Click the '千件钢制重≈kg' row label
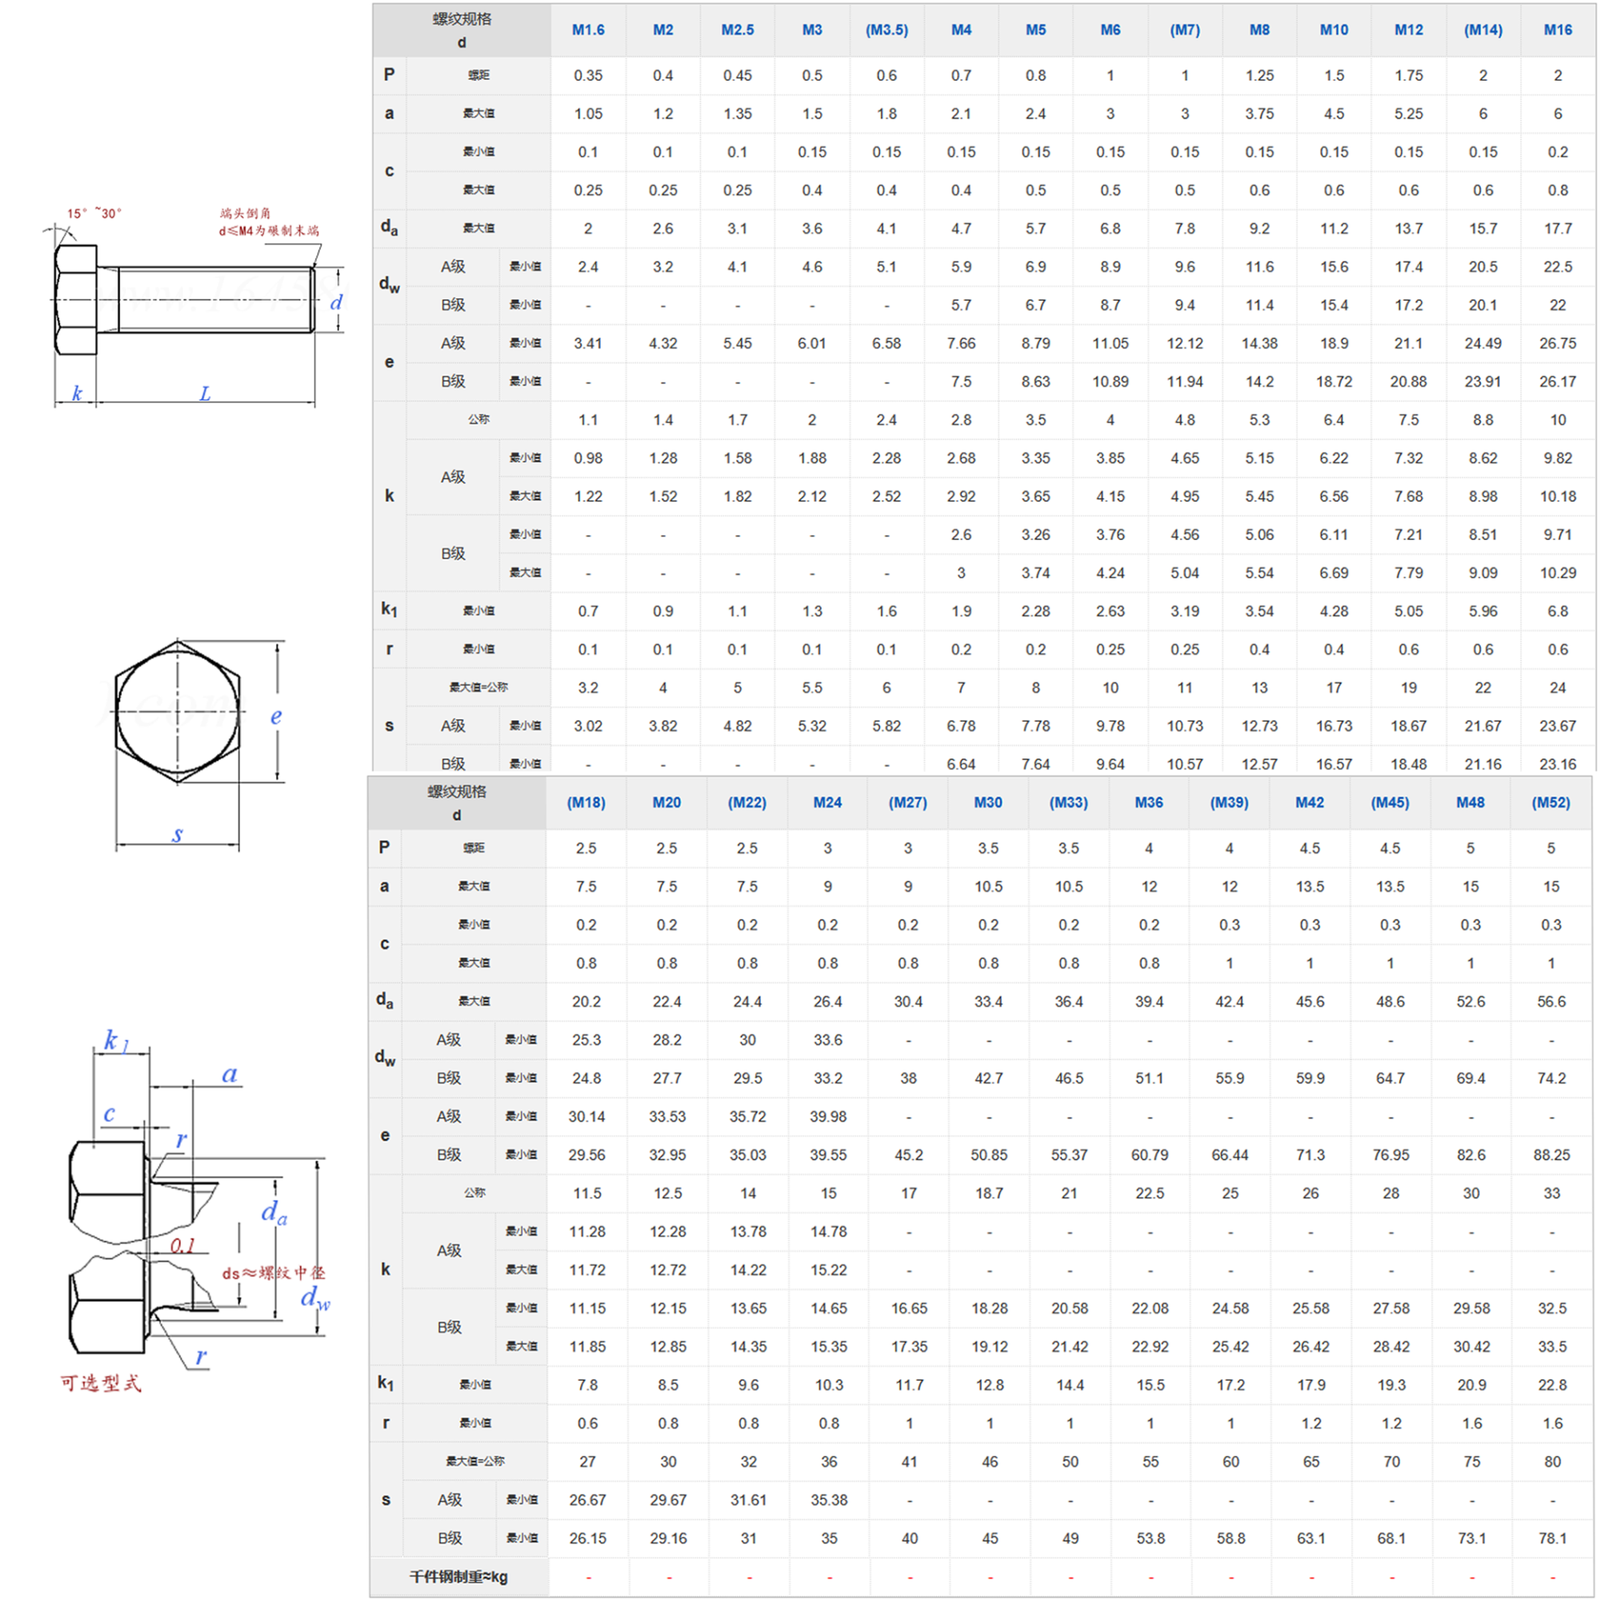 pyautogui.click(x=458, y=1577)
